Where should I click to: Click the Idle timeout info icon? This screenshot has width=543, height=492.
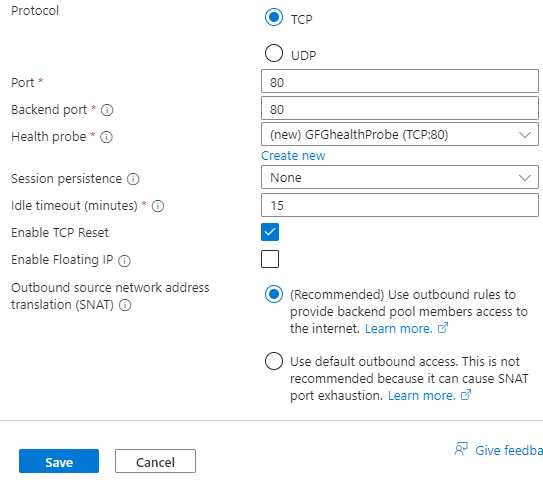(158, 206)
